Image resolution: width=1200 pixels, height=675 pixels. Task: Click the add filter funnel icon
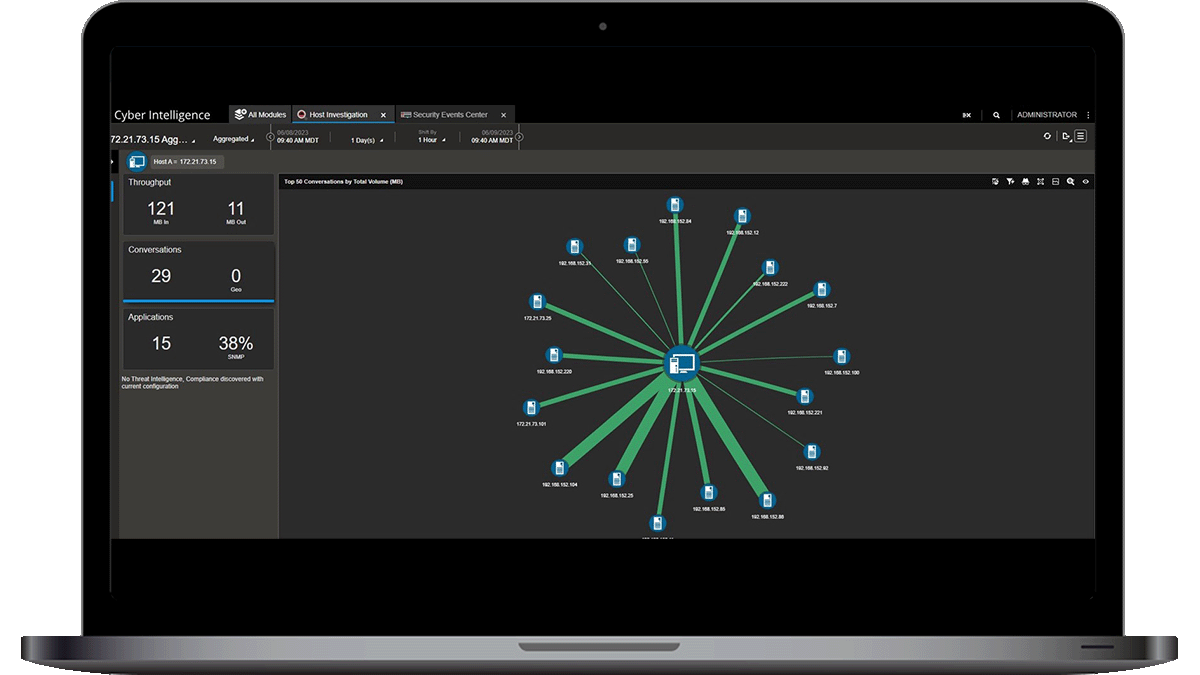[1011, 182]
